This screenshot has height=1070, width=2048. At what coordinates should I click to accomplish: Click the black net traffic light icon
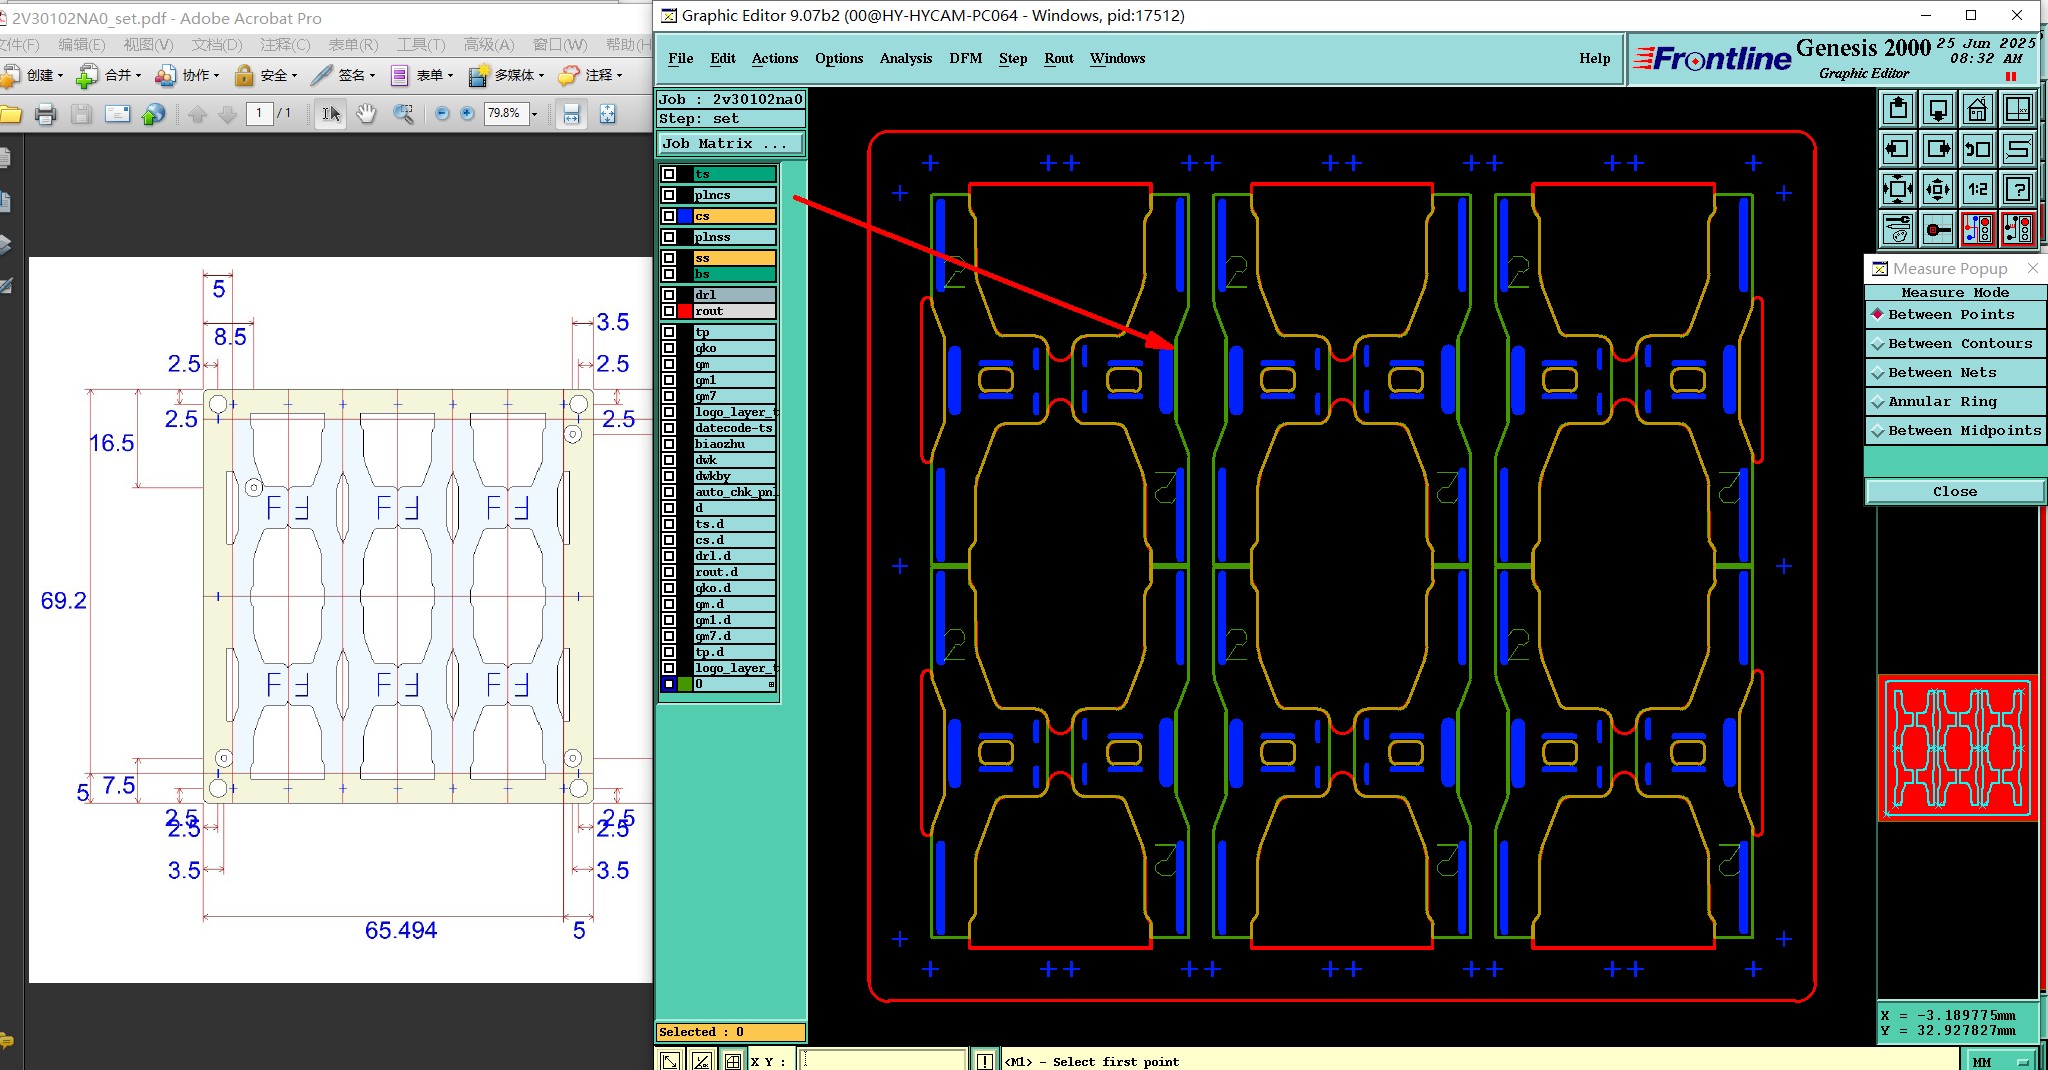[2018, 229]
